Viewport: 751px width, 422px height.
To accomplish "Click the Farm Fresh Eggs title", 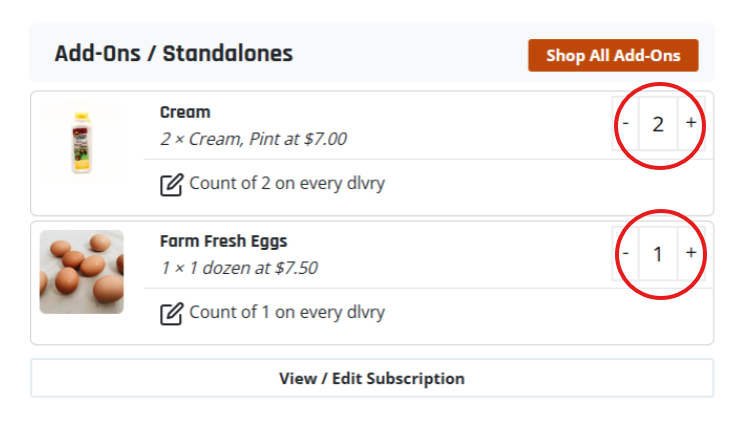I will point(224,241).
